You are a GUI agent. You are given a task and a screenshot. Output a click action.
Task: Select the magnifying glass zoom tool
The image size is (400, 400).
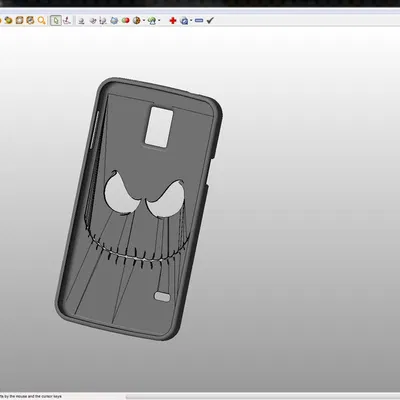pyautogui.click(x=41, y=20)
